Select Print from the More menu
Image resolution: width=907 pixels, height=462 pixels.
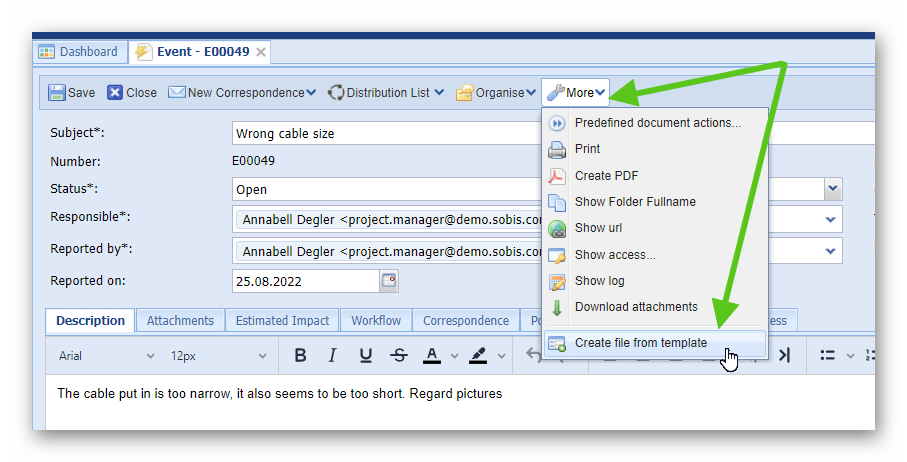587,149
